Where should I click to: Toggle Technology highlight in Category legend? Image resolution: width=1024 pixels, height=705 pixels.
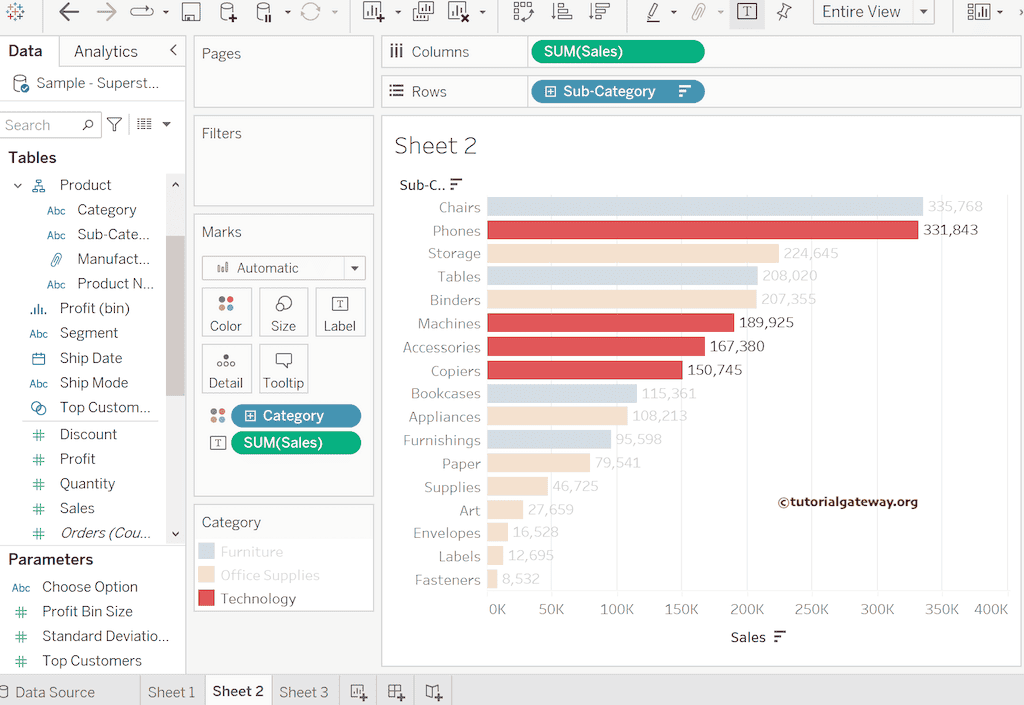[x=258, y=599]
